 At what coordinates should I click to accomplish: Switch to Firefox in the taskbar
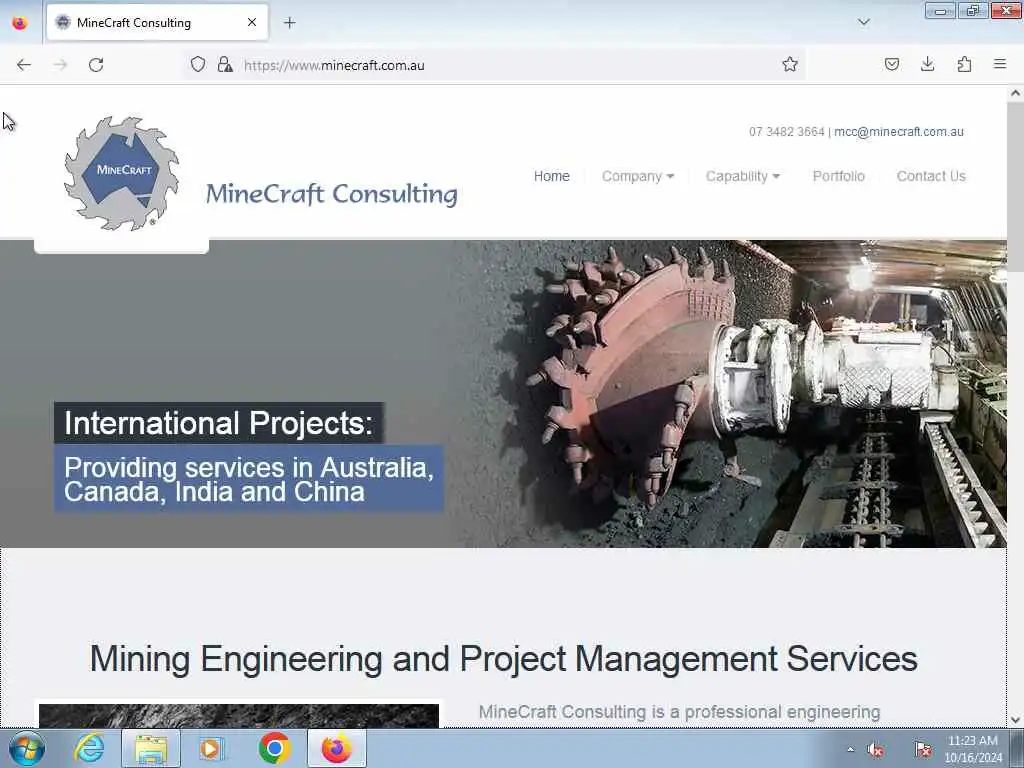337,748
